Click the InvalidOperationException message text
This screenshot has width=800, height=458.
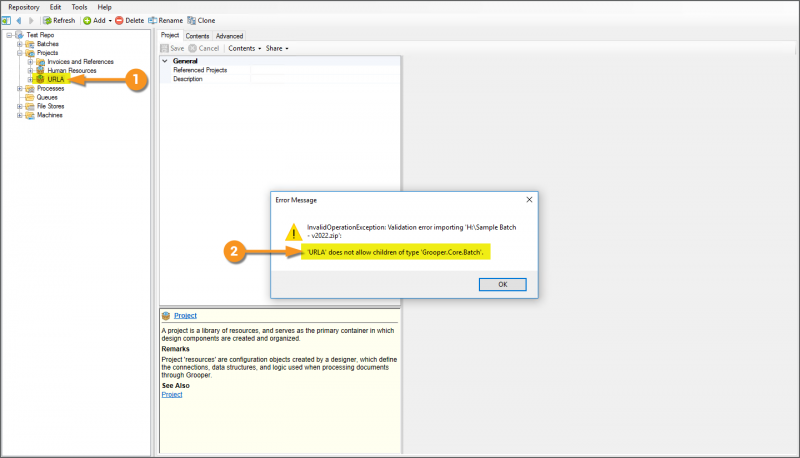tap(411, 232)
